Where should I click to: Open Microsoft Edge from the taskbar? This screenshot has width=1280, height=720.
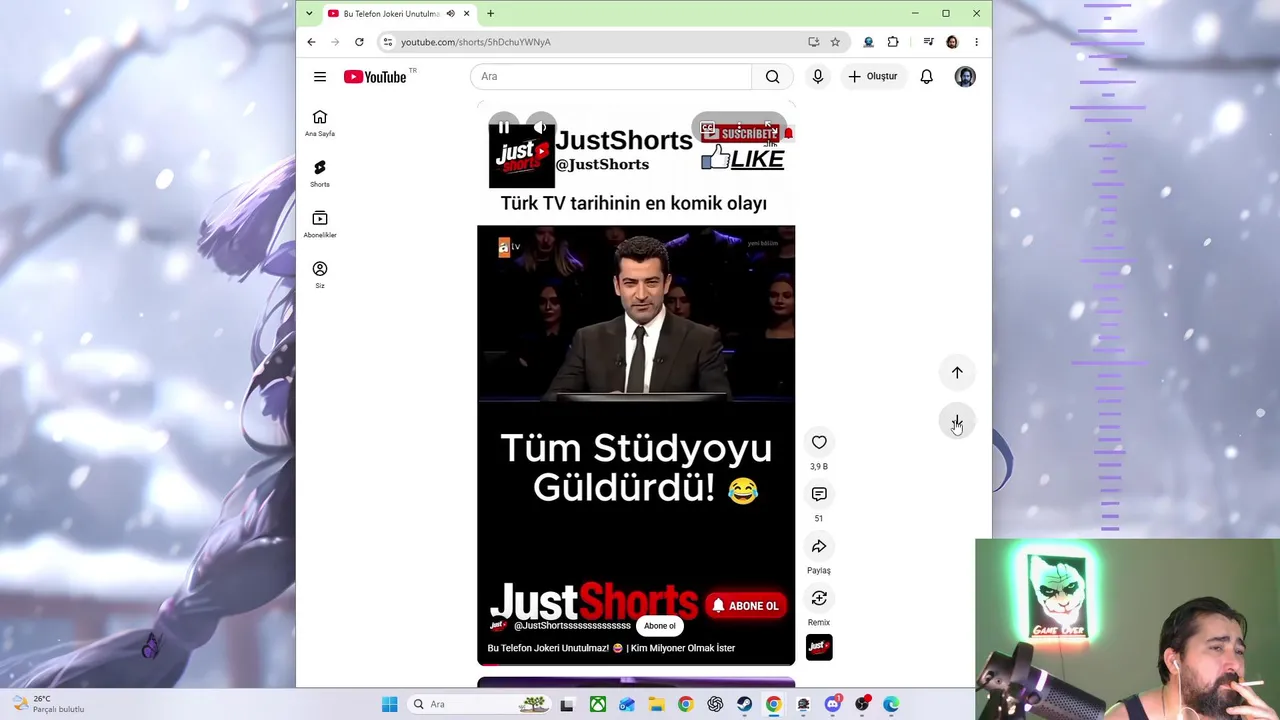coord(891,704)
